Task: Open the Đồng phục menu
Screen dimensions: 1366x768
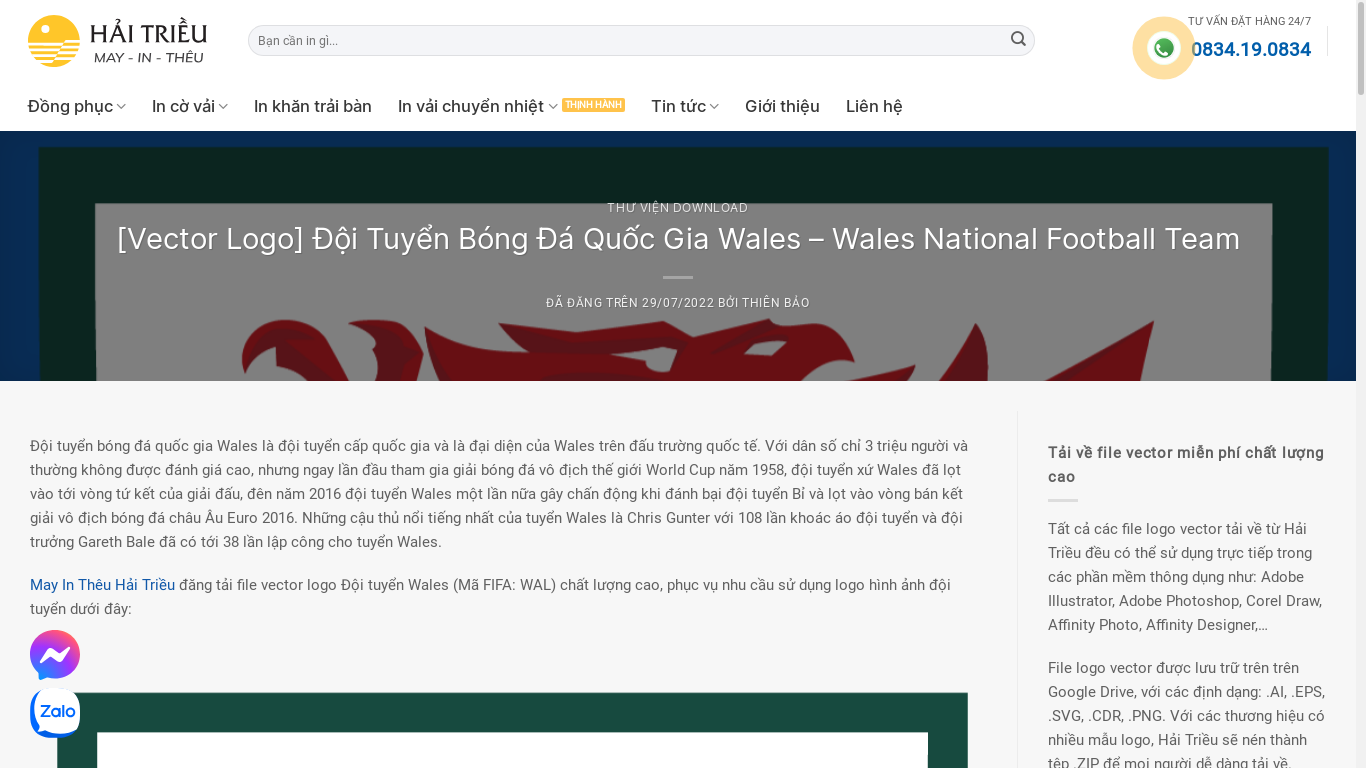Action: point(71,106)
